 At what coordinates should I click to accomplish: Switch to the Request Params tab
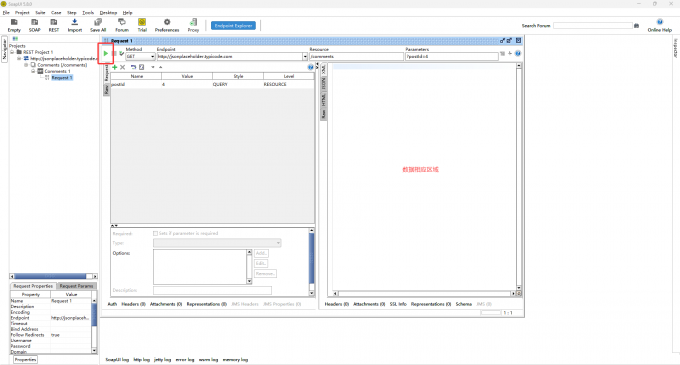click(76, 286)
